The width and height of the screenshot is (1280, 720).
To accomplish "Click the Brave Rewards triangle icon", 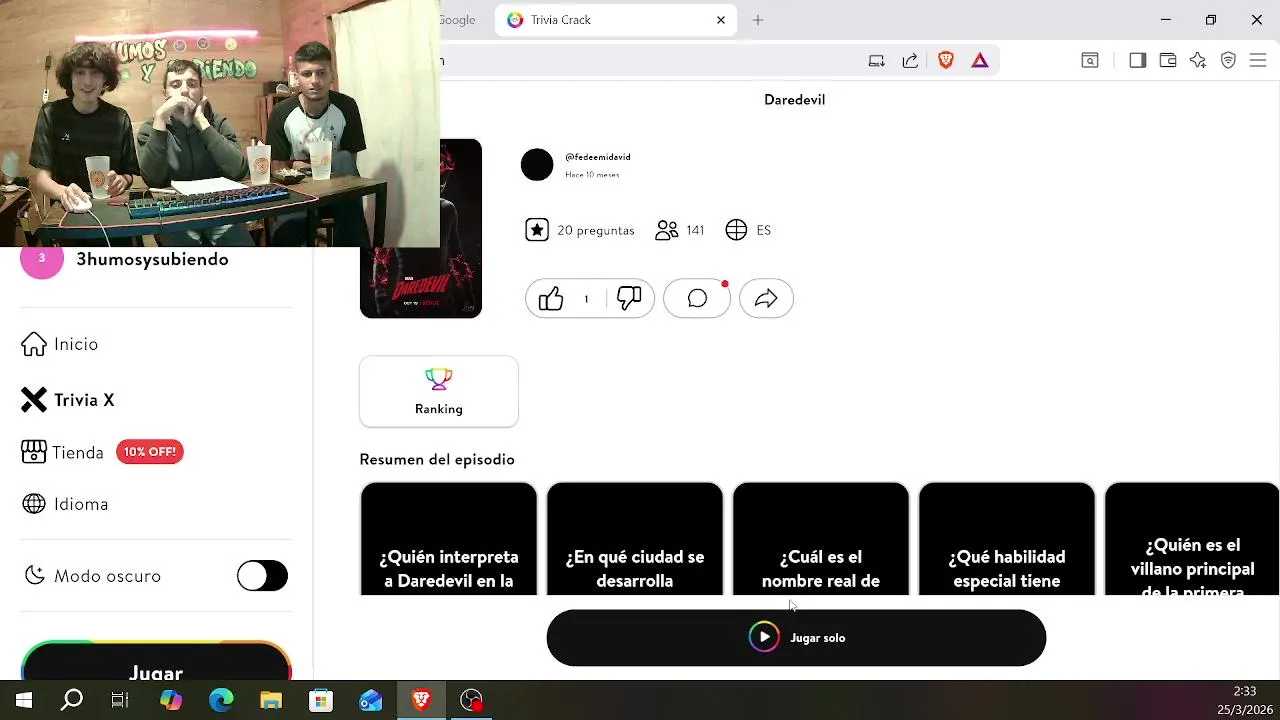I will pos(980,61).
